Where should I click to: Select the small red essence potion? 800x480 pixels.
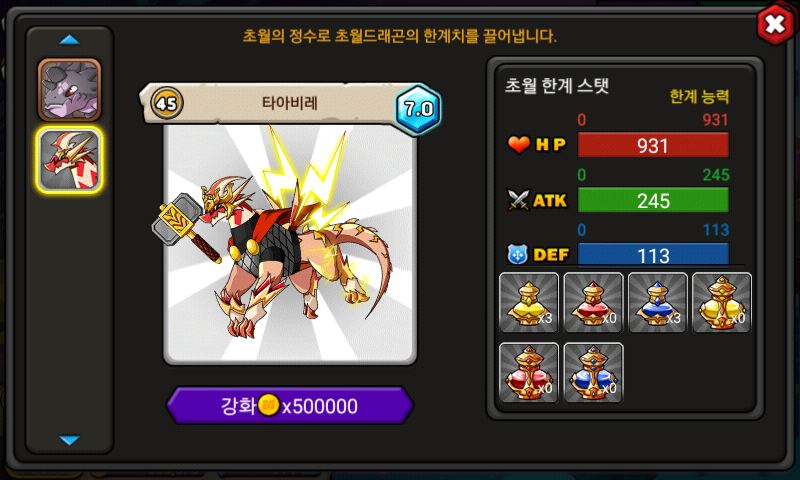pyautogui.click(x=593, y=303)
